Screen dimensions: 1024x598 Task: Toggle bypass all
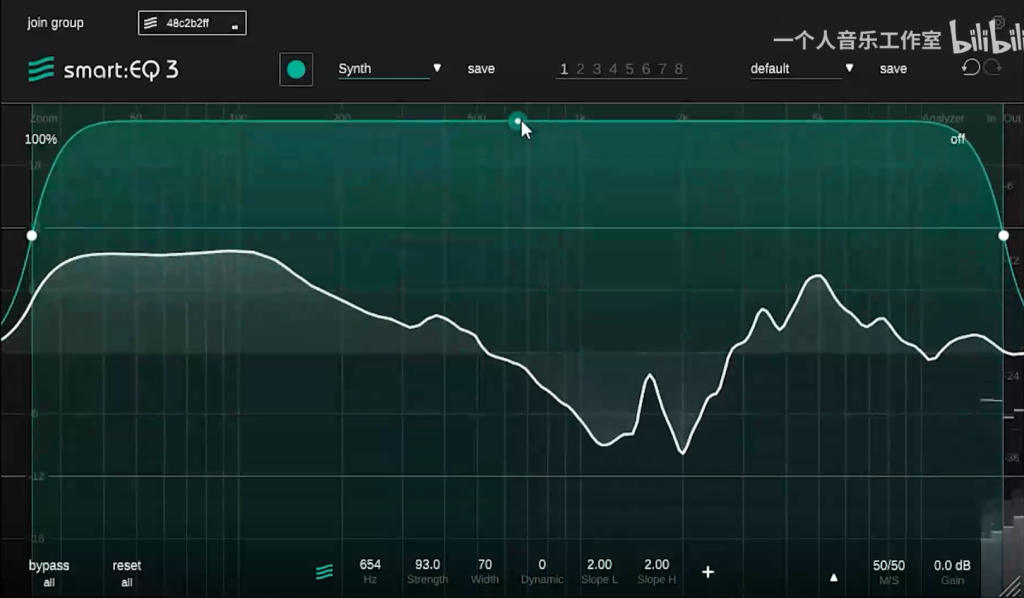(49, 573)
